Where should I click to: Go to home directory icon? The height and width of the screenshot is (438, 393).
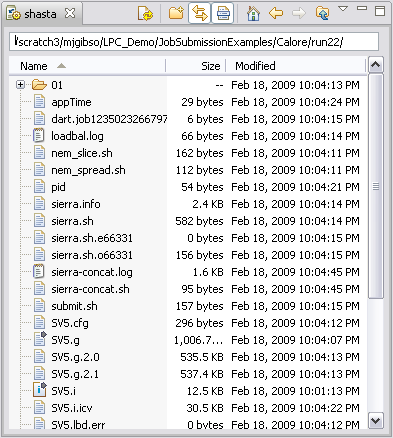coord(253,13)
